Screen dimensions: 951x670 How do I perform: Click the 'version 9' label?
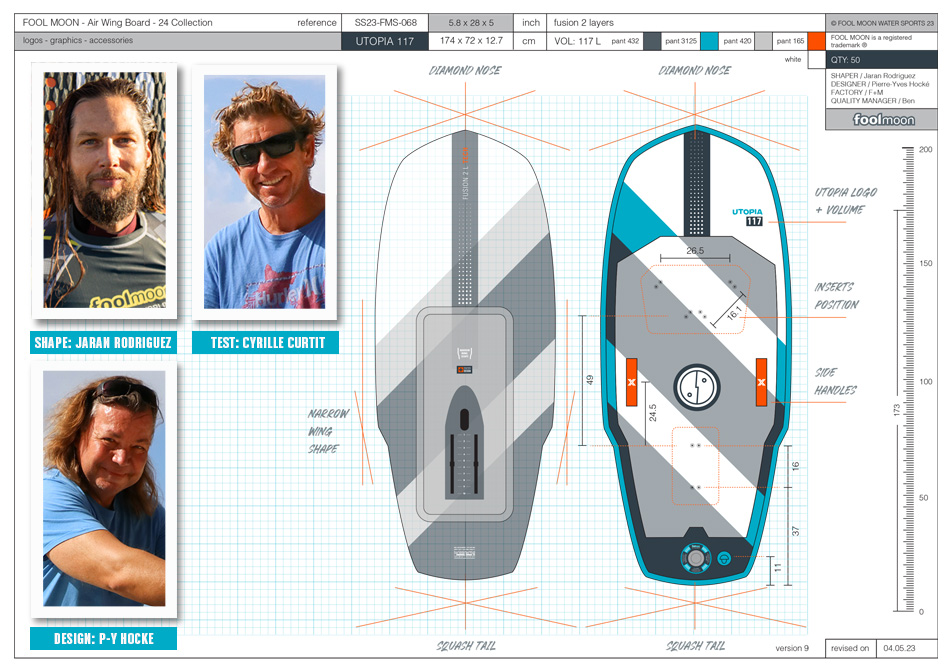point(792,648)
